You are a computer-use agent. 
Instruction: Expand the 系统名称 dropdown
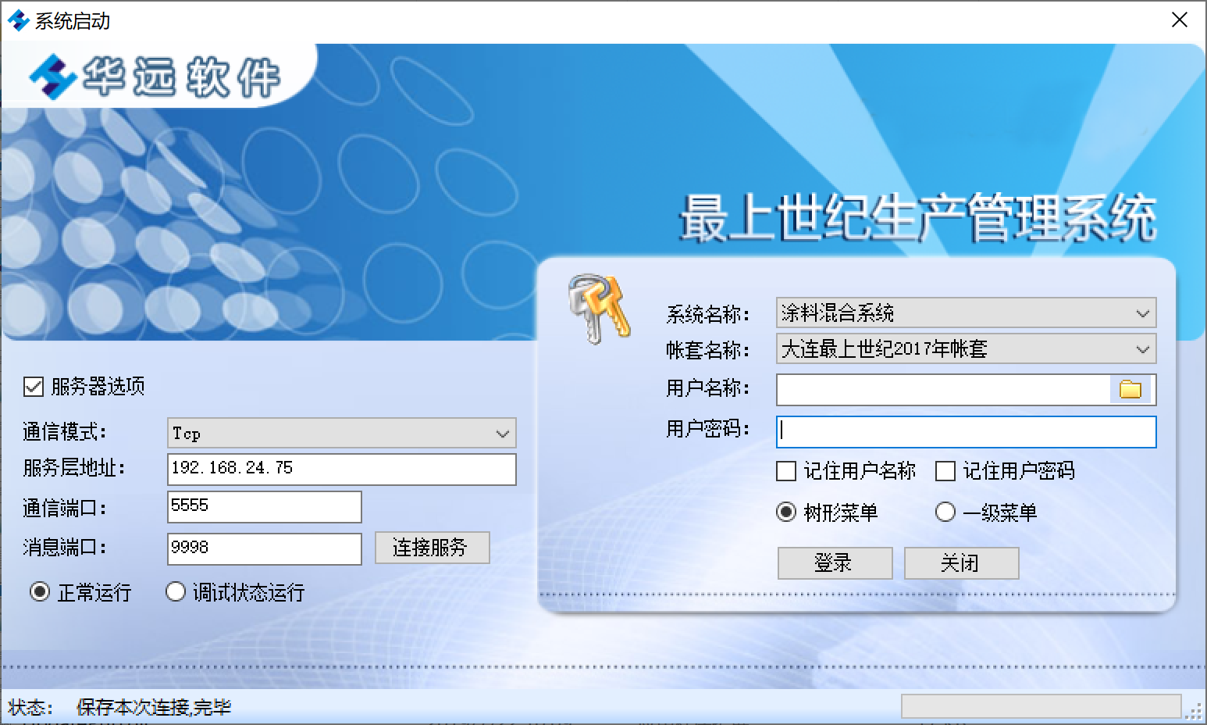point(1142,314)
